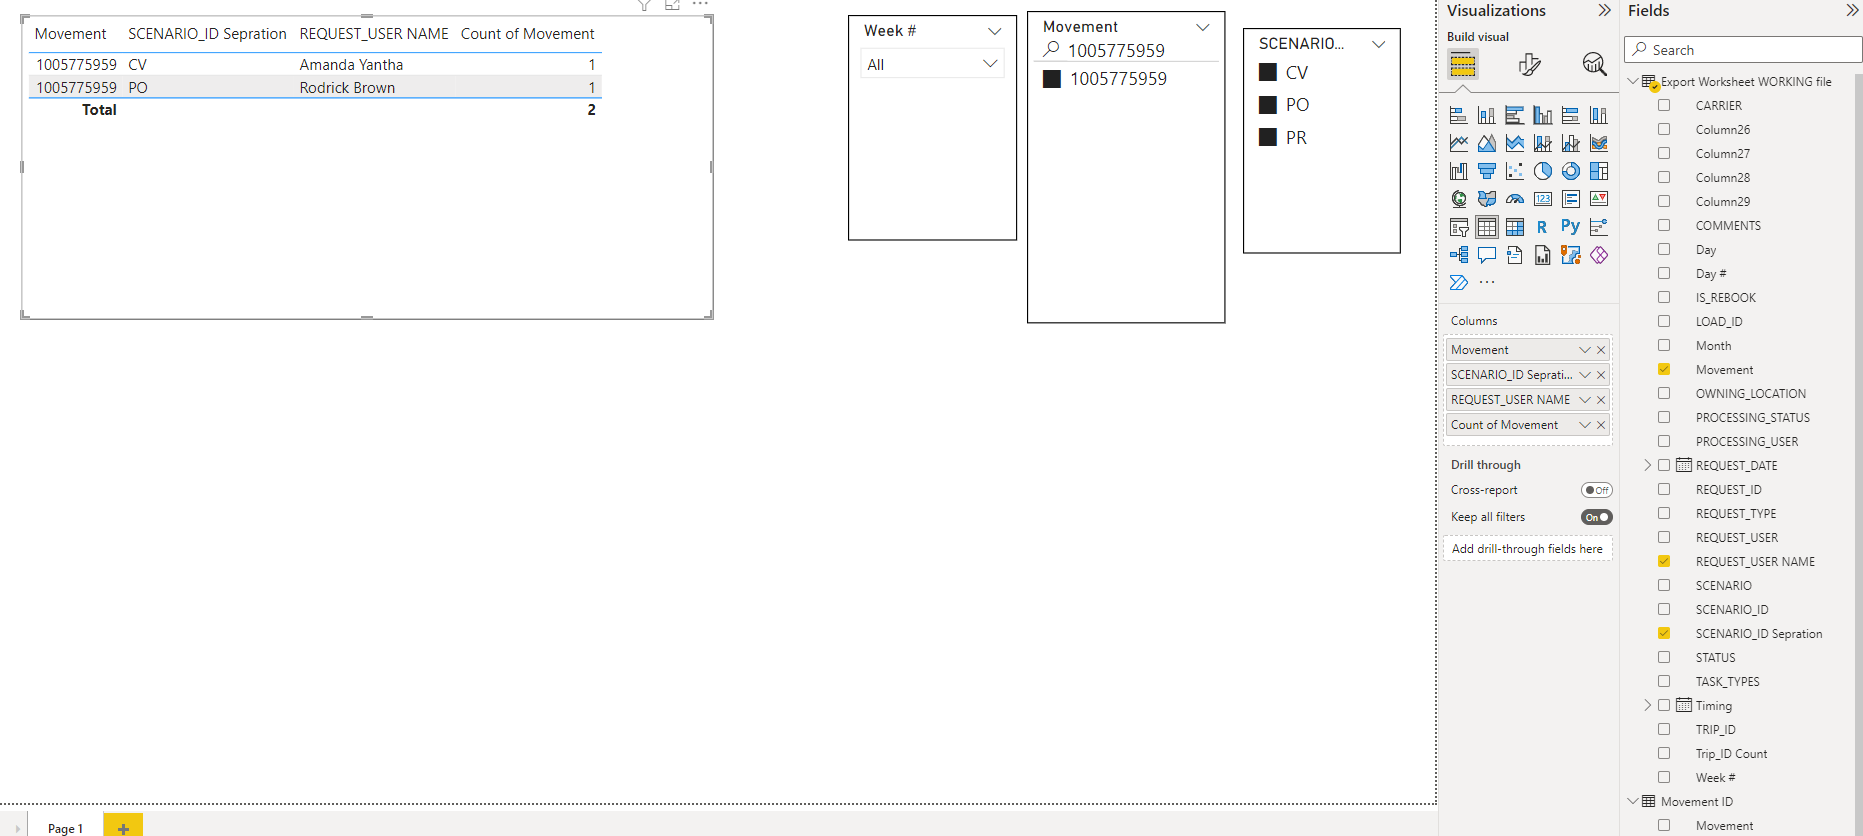Image resolution: width=1863 pixels, height=836 pixels.
Task: Collapse the Movement ID table
Action: (x=1633, y=801)
